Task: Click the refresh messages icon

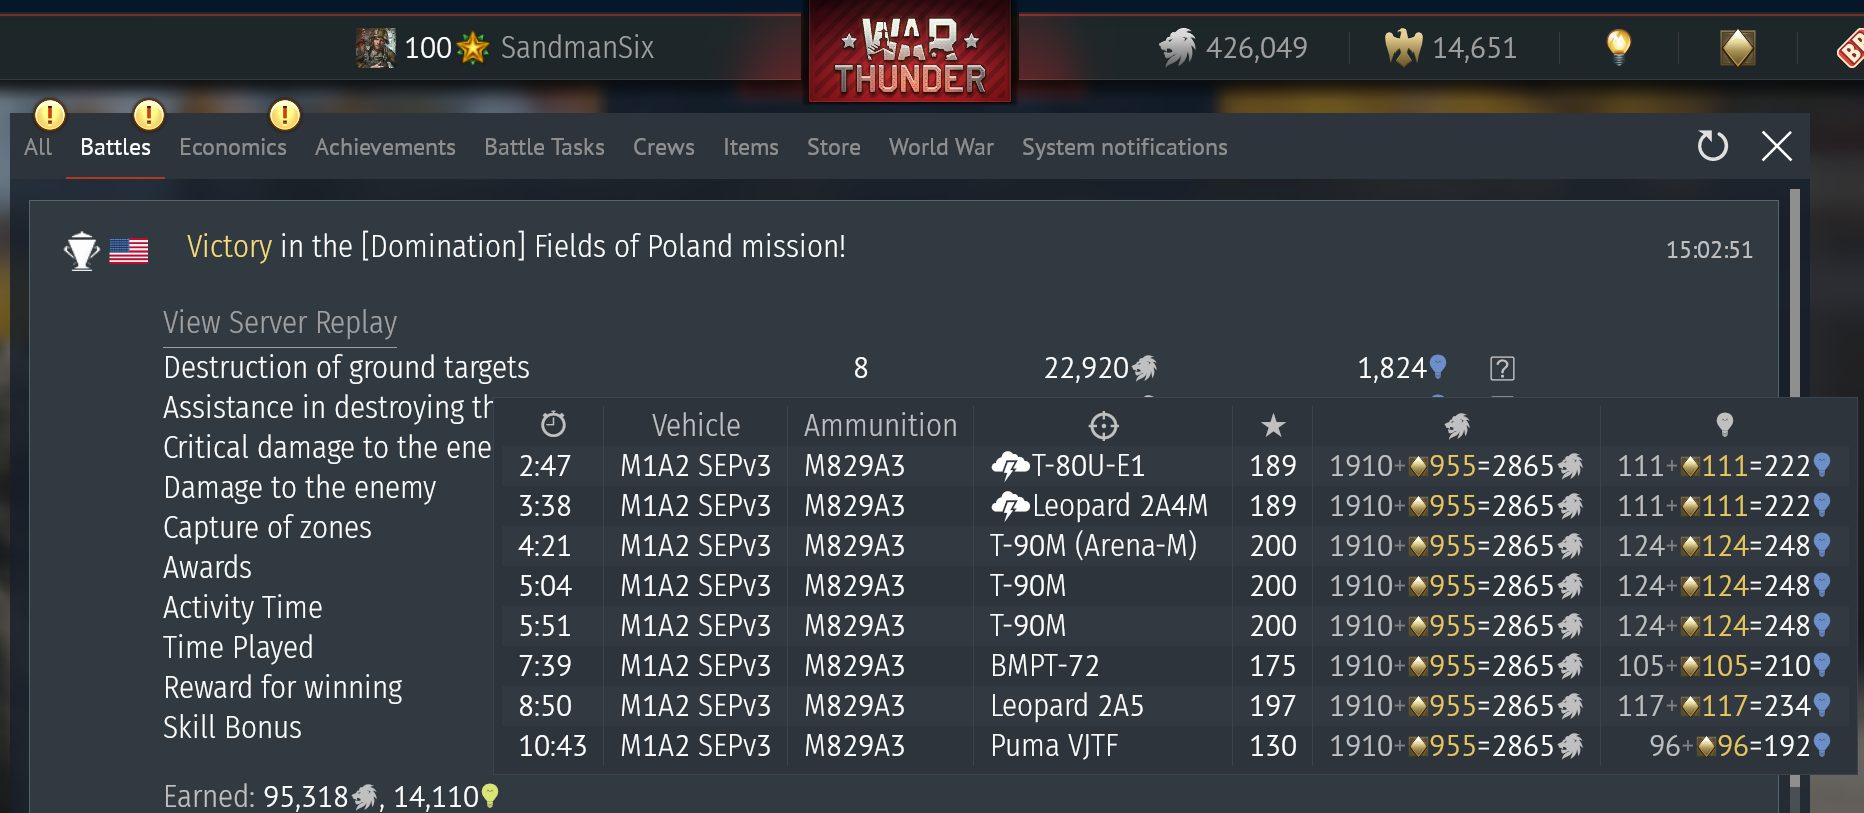Action: click(1712, 146)
